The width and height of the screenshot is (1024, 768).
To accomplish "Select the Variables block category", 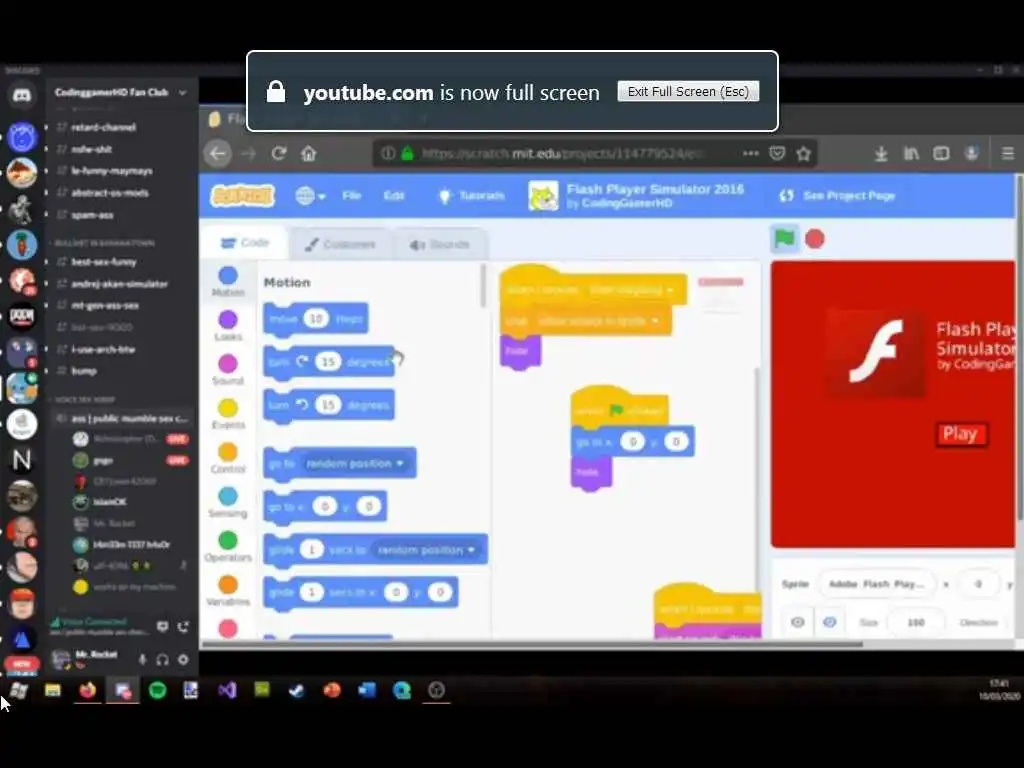I will (228, 591).
